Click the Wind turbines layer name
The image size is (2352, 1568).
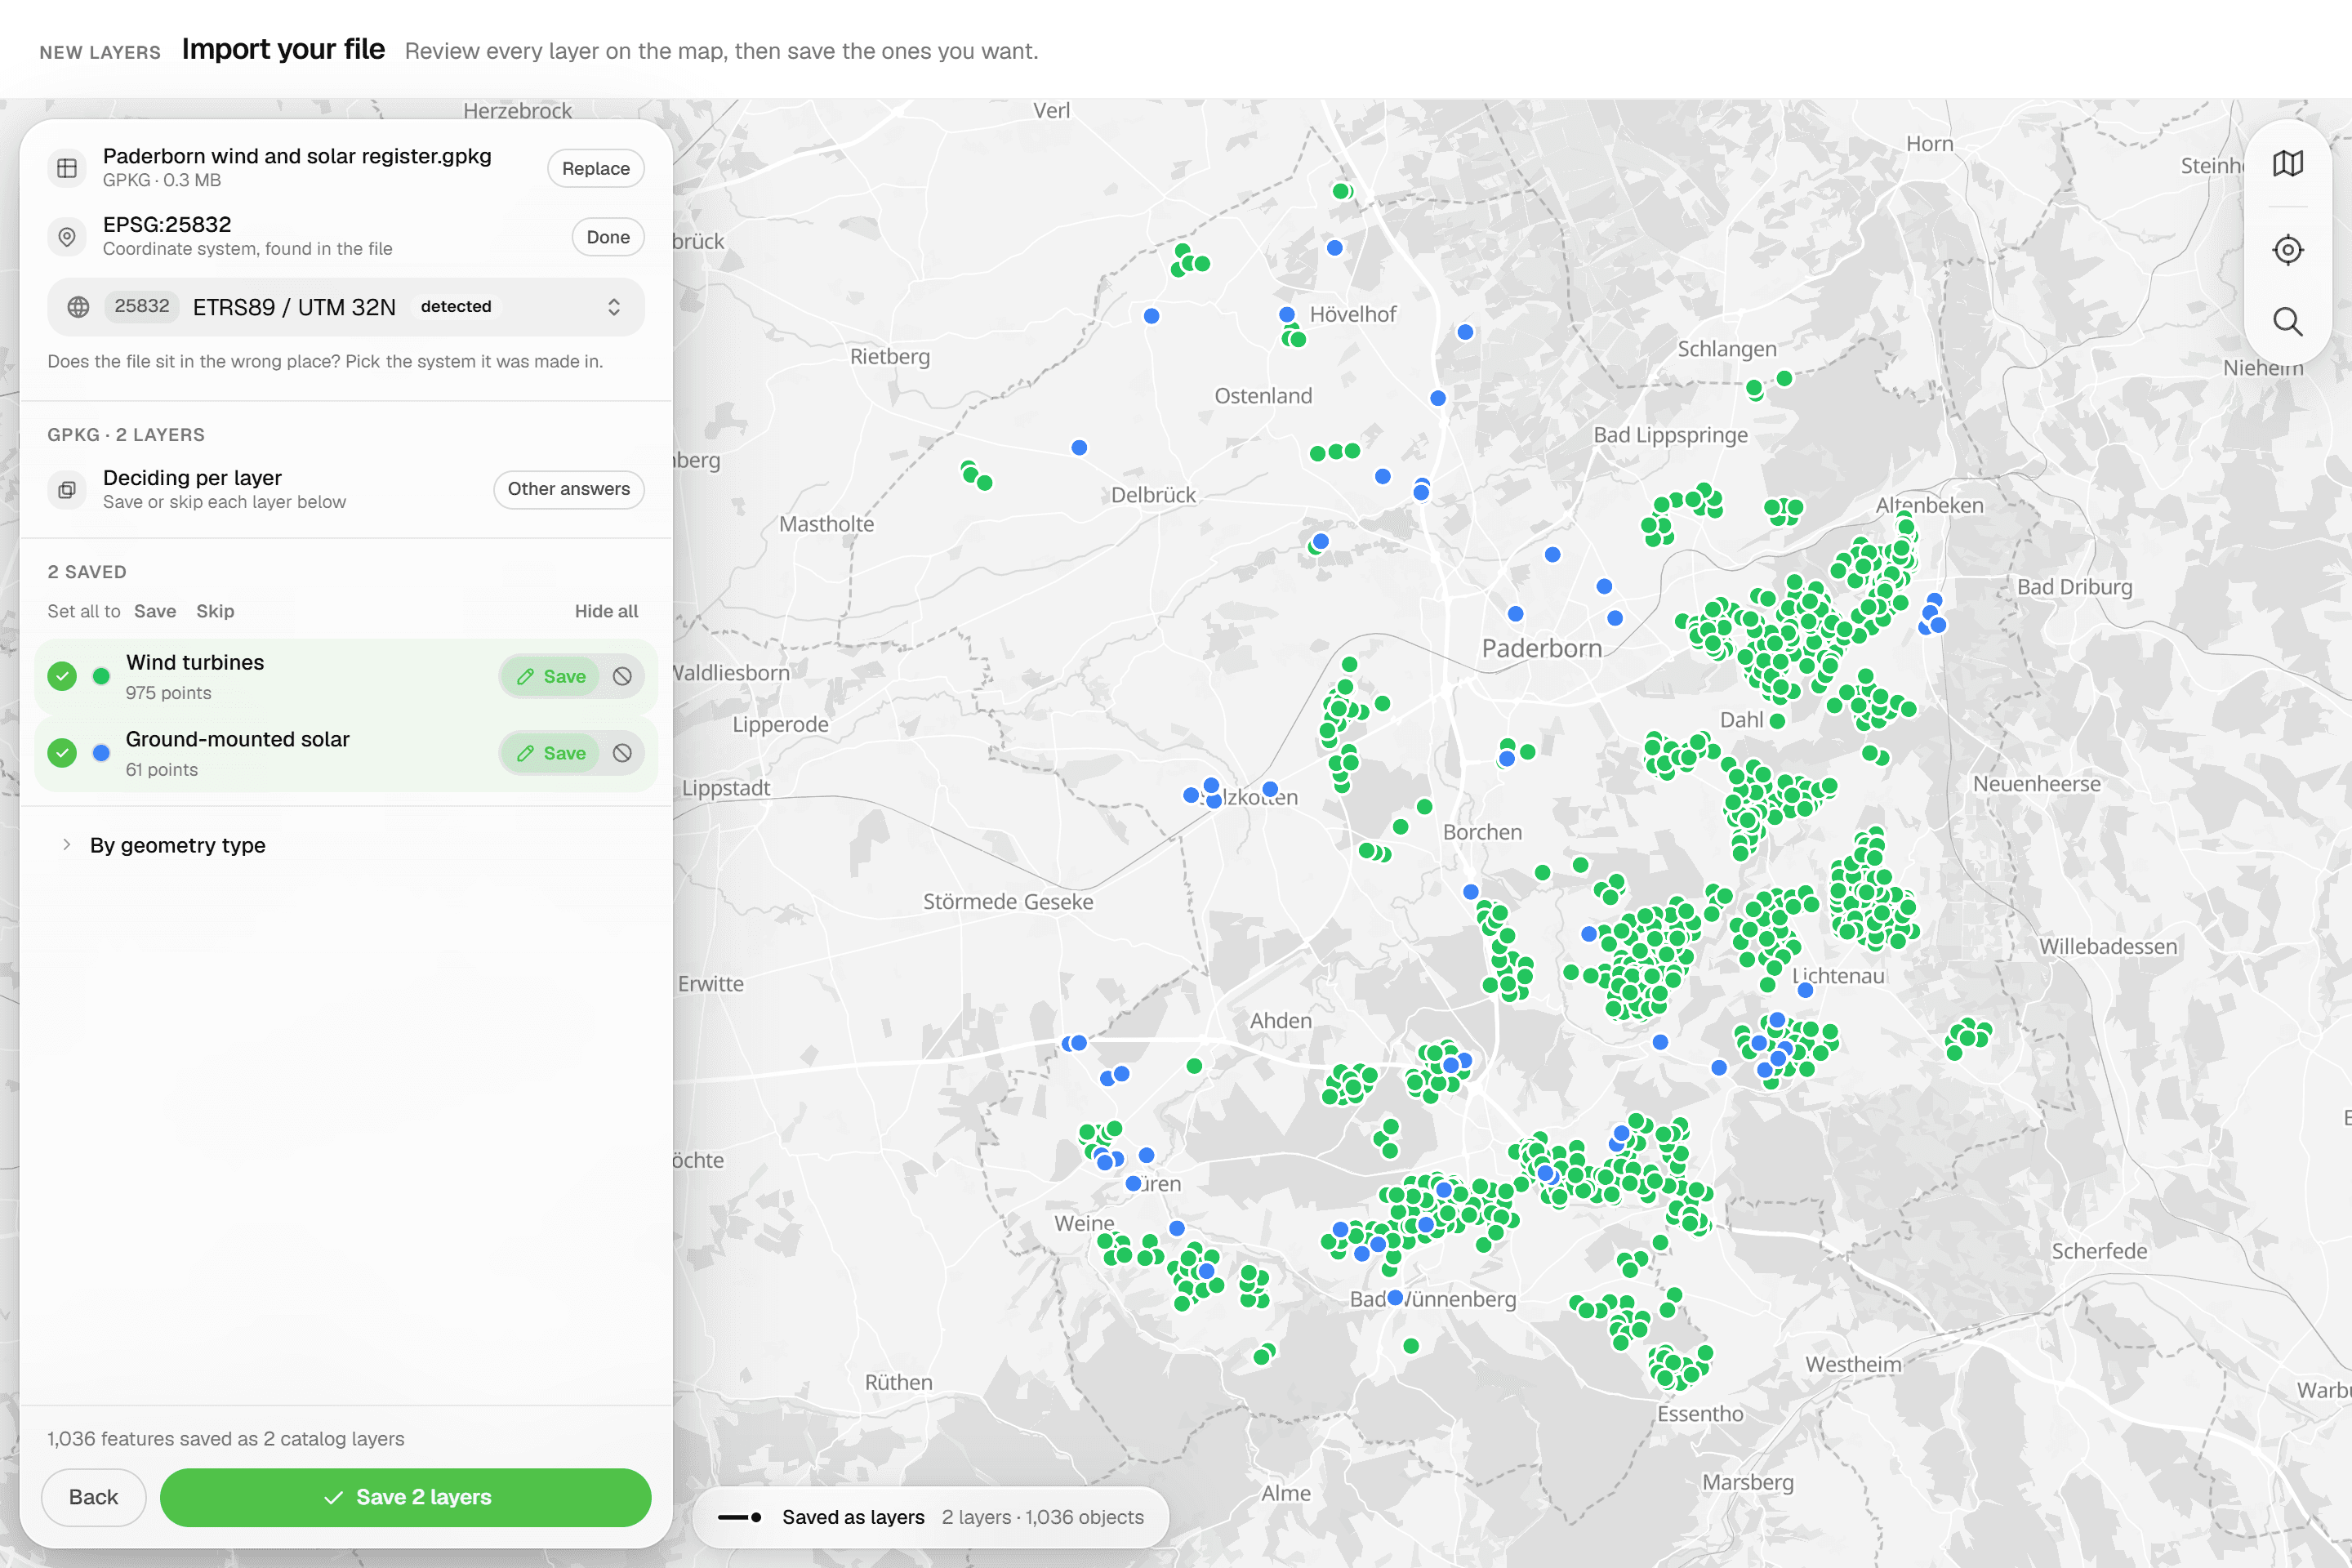tap(195, 662)
